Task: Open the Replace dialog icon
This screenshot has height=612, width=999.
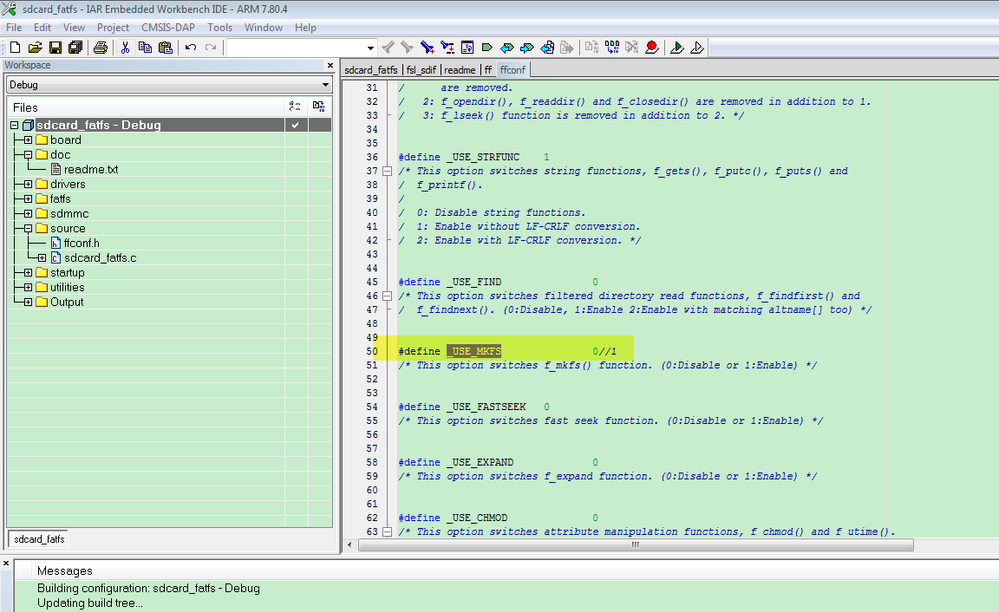Action: [447, 48]
